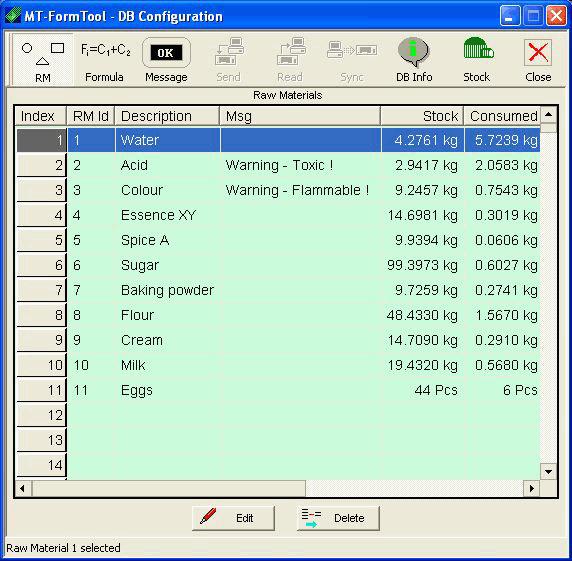Select the Water description cell
Image resolution: width=572 pixels, height=561 pixels.
pyautogui.click(x=168, y=140)
